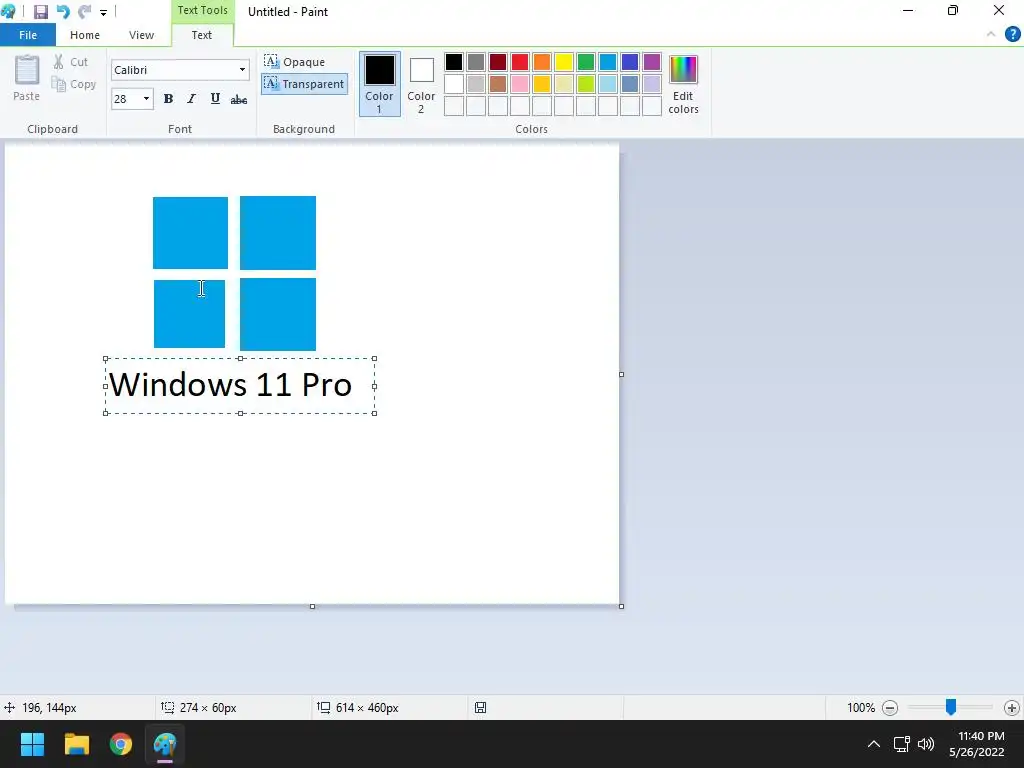
Task: Open File Explorer from the taskbar
Action: click(76, 744)
